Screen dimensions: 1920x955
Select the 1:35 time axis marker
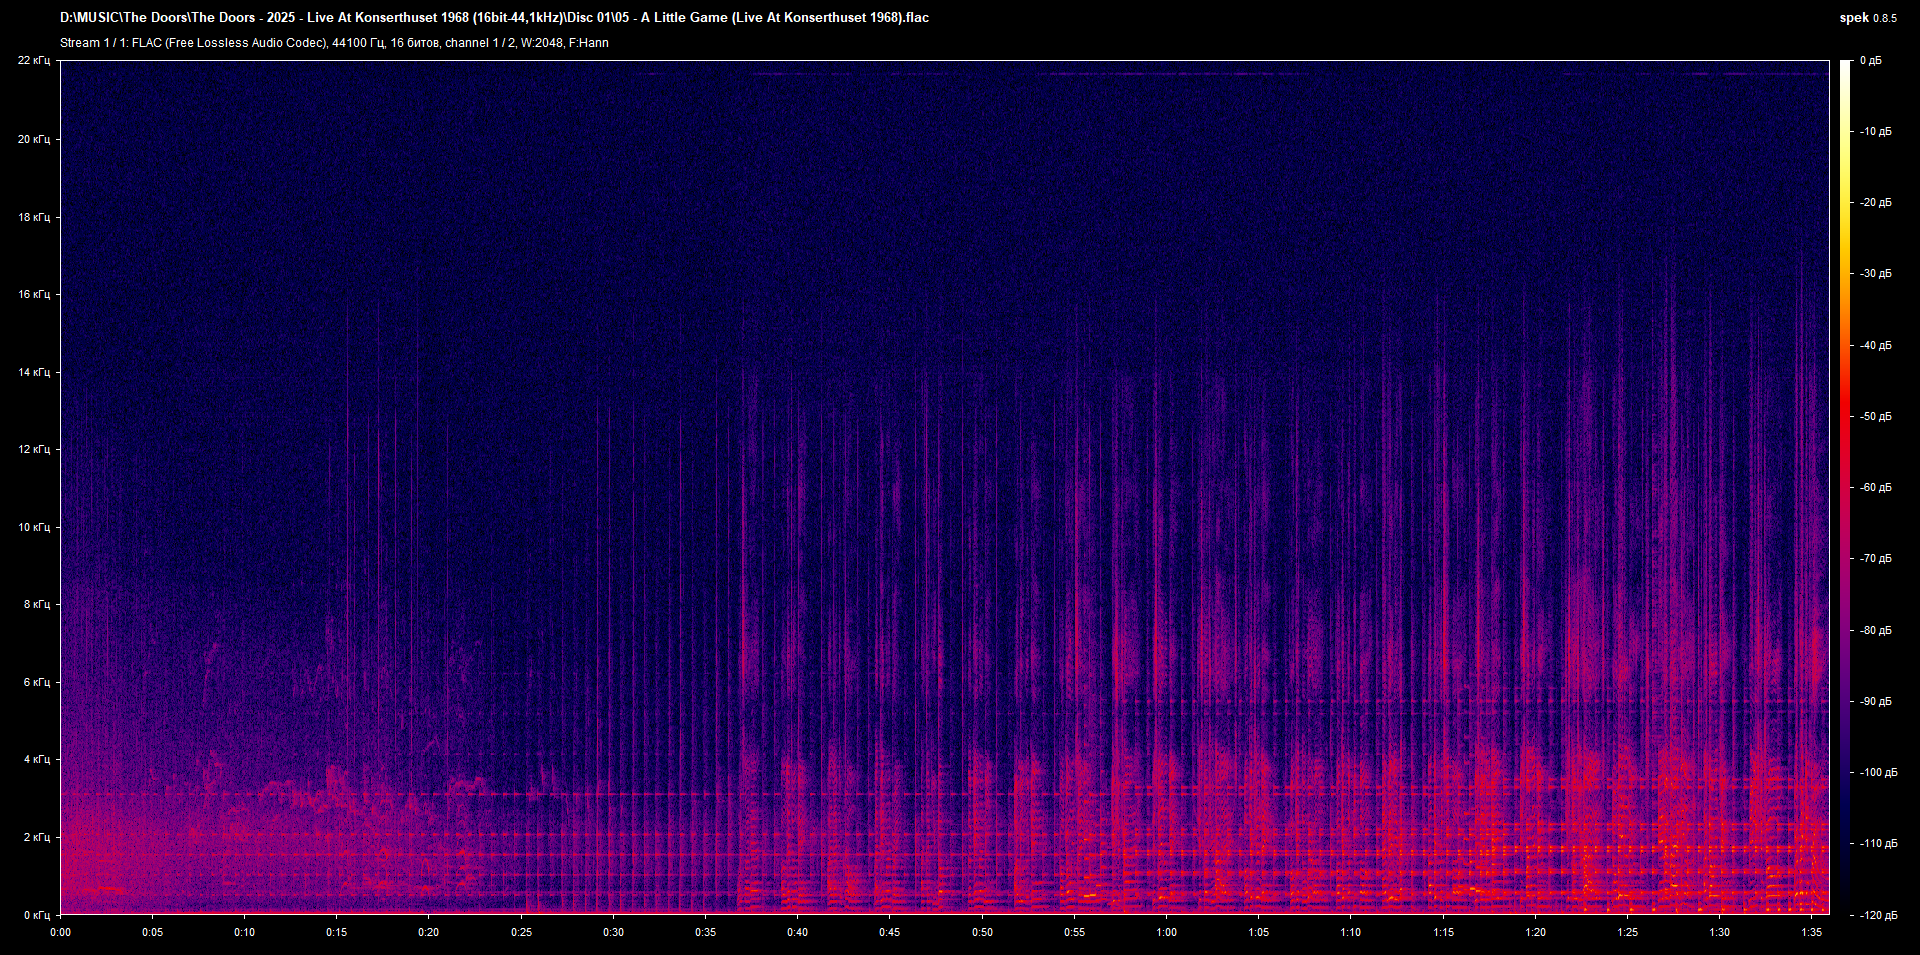click(1811, 932)
